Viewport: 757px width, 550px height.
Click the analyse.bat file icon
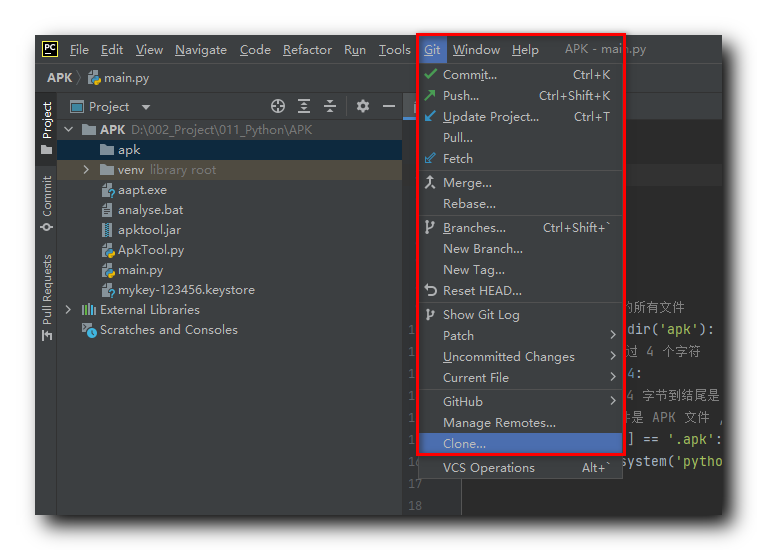coord(107,210)
